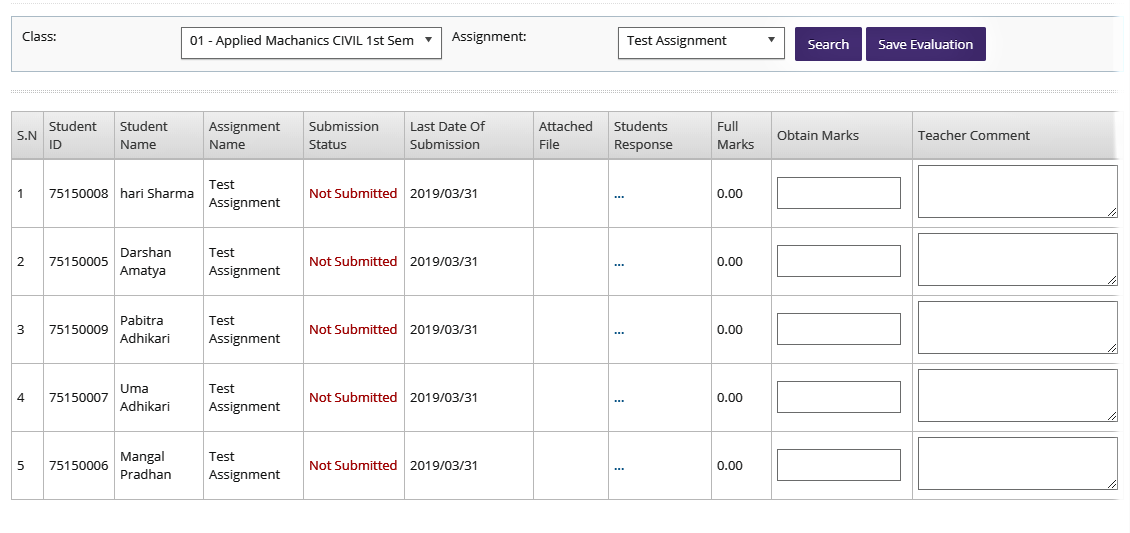This screenshot has height=533, width=1130.
Task: Click Teacher Comment box for hari Sharma
Action: [x=1018, y=192]
